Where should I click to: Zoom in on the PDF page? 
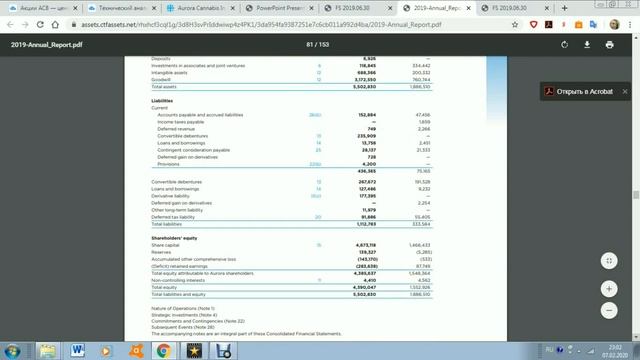[x=609, y=289]
